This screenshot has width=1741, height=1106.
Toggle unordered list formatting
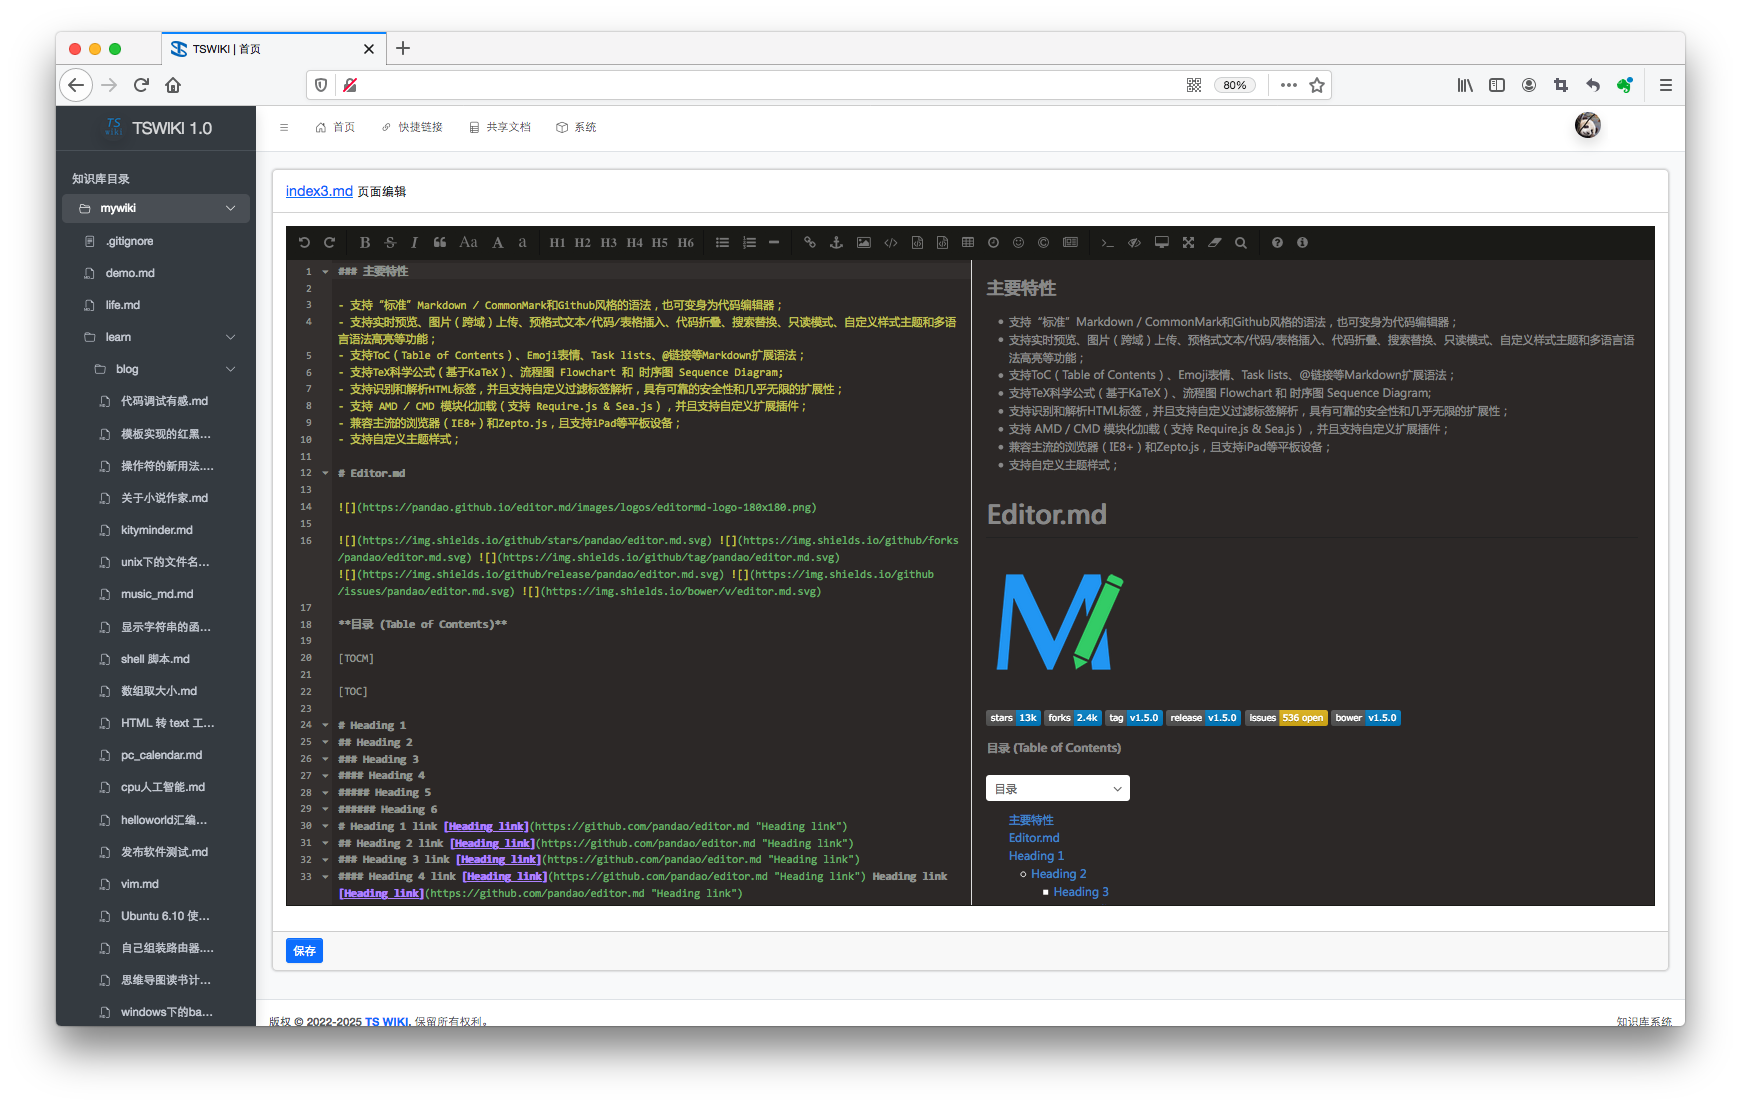tap(722, 242)
